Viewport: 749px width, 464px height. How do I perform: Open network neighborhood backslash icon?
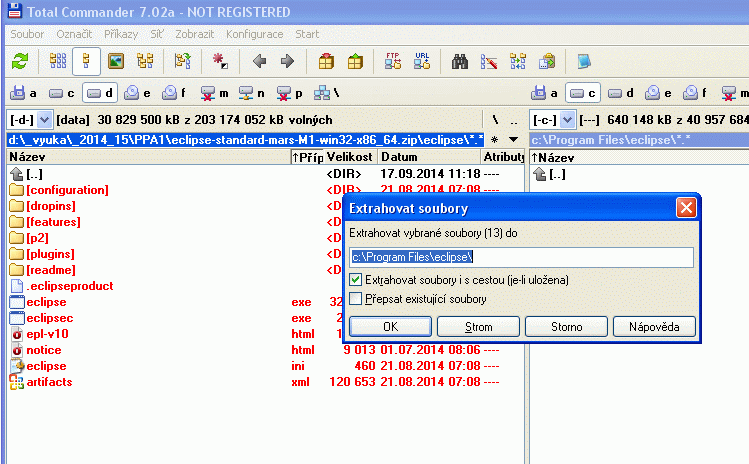tap(327, 93)
